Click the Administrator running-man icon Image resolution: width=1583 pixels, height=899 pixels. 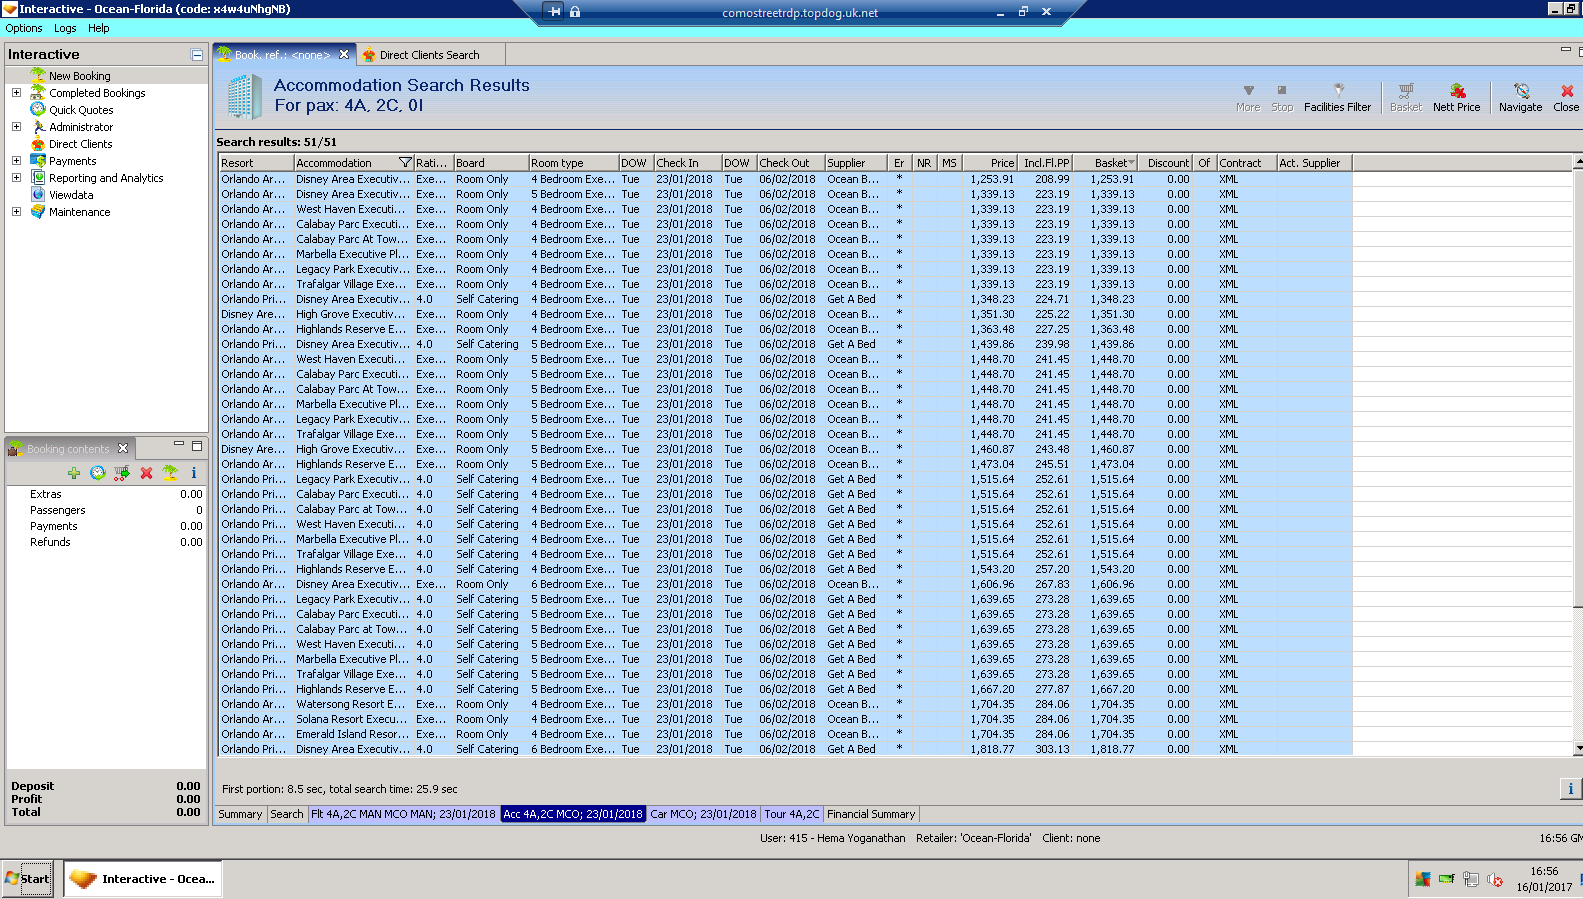point(38,126)
